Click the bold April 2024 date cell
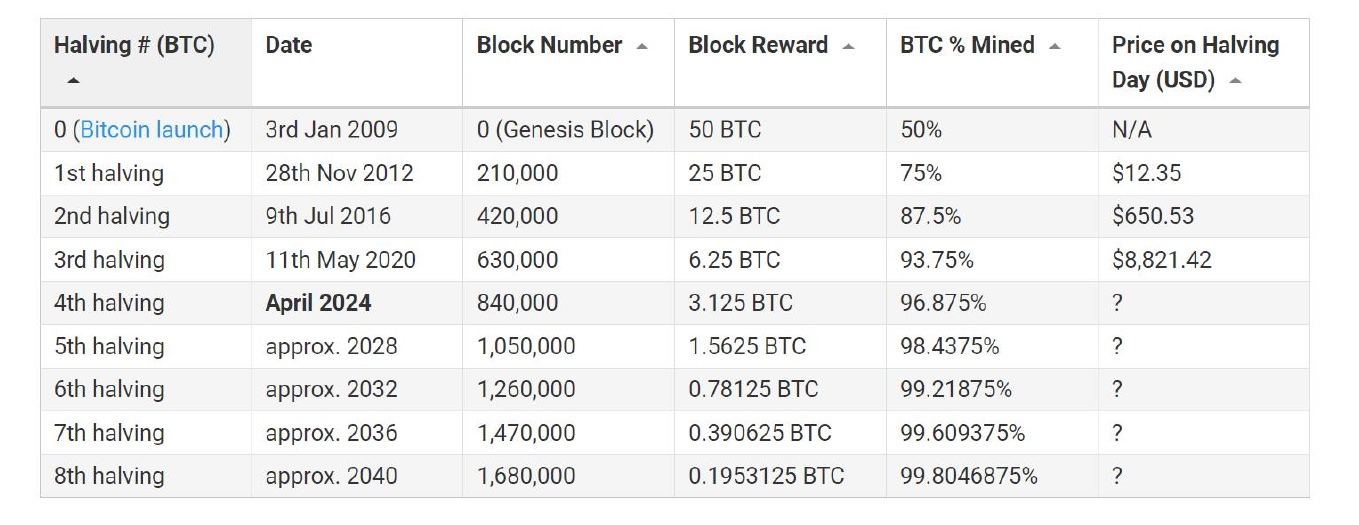The width and height of the screenshot is (1359, 525). pyautogui.click(x=318, y=303)
